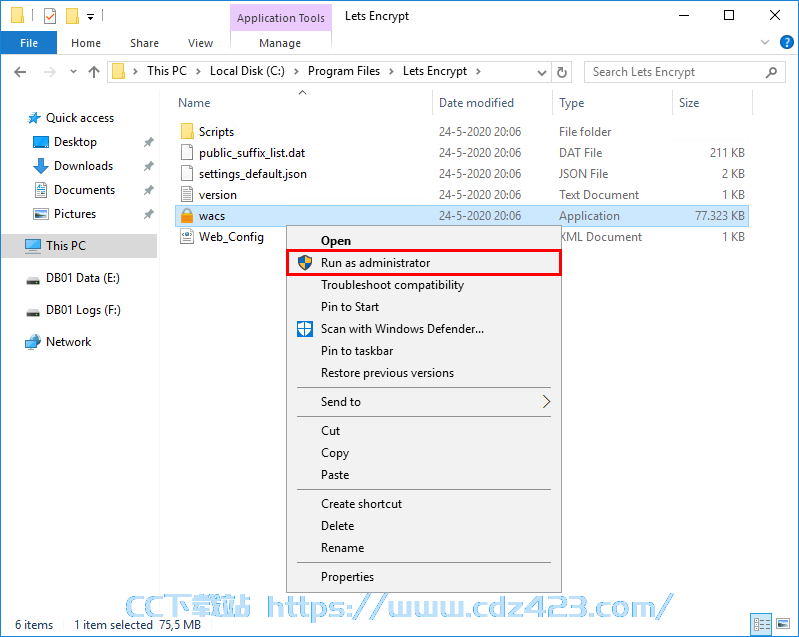Click Lets Encrypt breadcrumb
Screen dimensions: 799x637
pos(435,71)
